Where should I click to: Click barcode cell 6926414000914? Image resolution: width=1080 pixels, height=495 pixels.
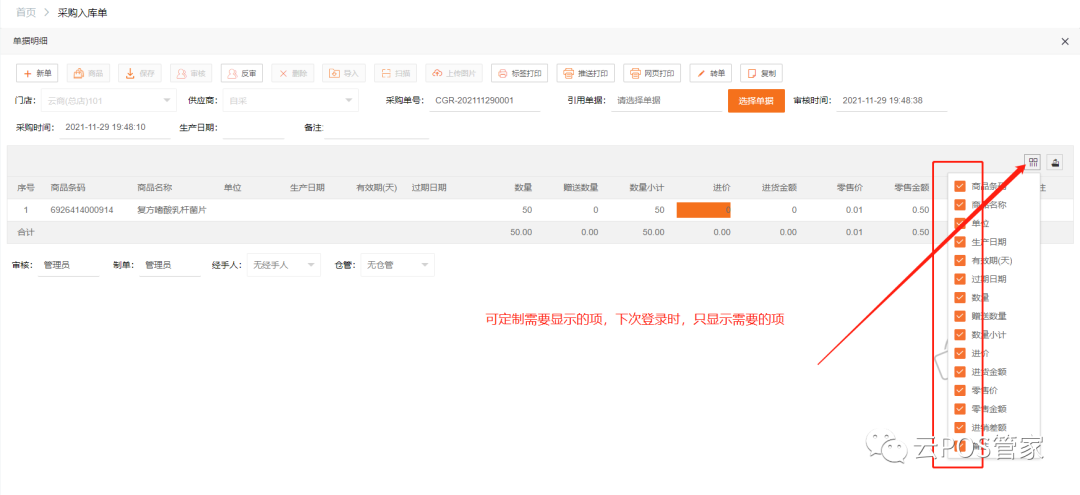click(x=82, y=210)
